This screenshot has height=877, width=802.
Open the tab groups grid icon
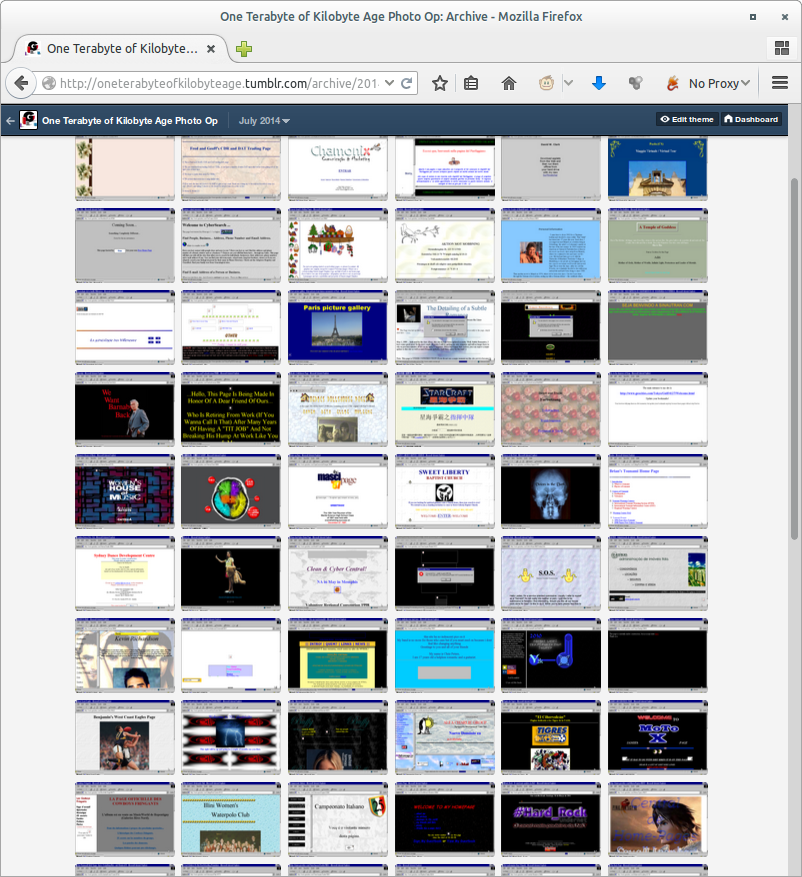pyautogui.click(x=780, y=48)
